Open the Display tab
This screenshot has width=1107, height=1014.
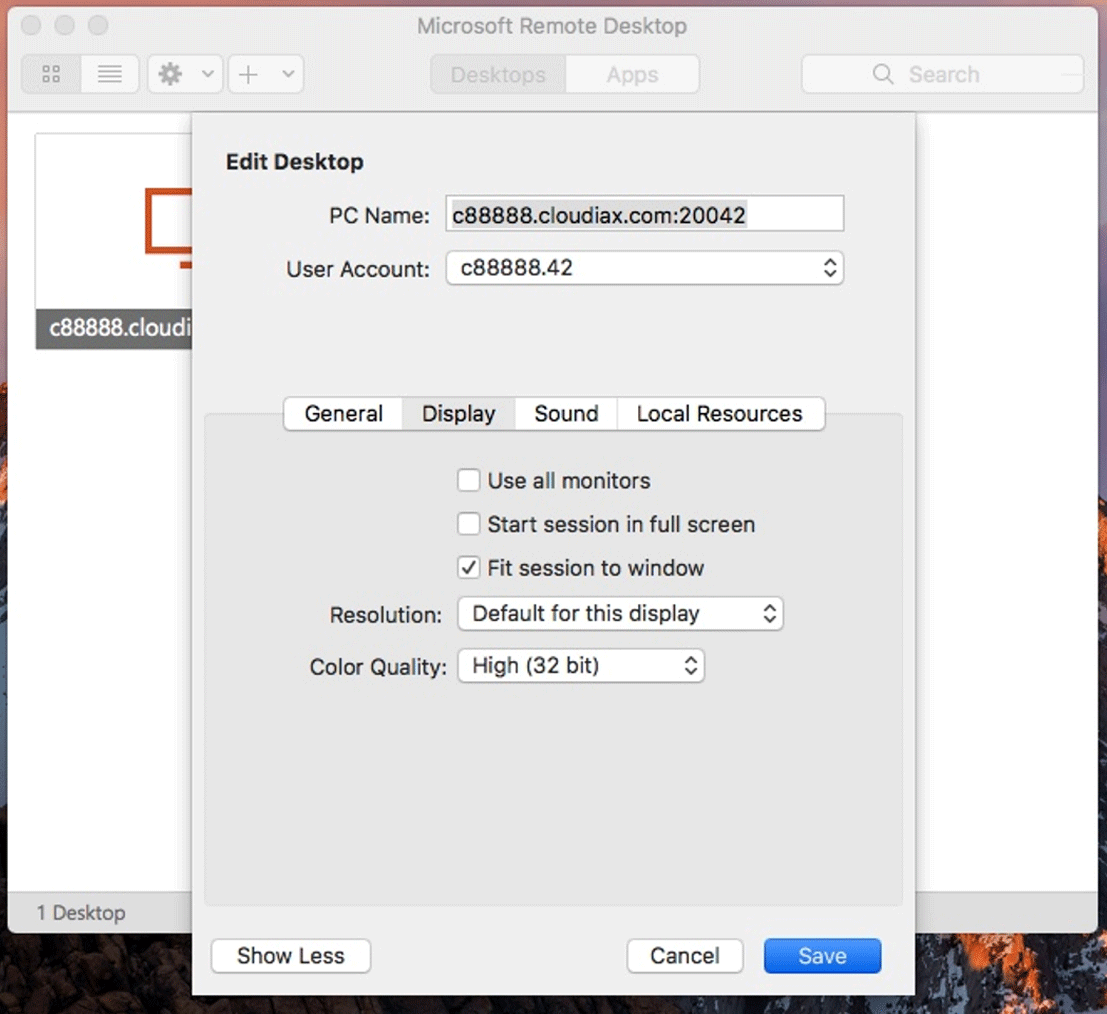[459, 414]
